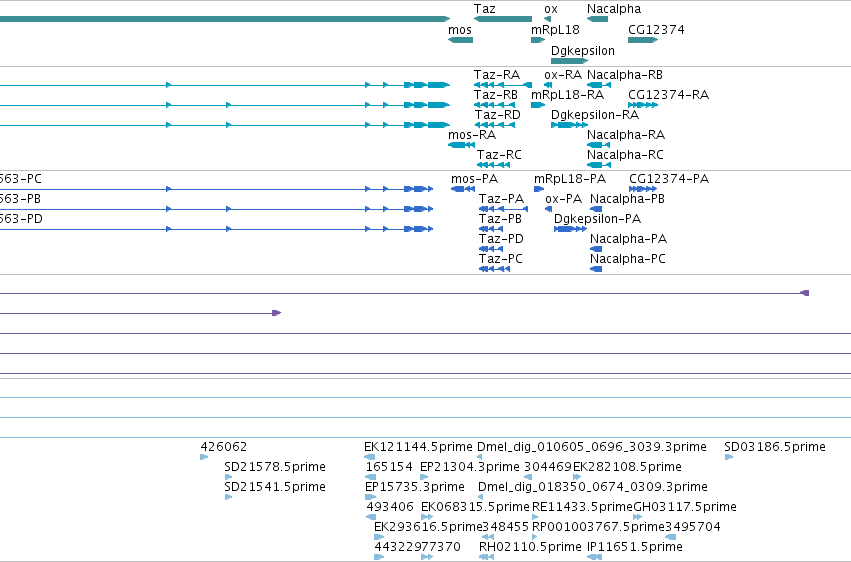The height and width of the screenshot is (562, 851).
Task: Select the Taz-RB transcript label
Action: (496, 95)
